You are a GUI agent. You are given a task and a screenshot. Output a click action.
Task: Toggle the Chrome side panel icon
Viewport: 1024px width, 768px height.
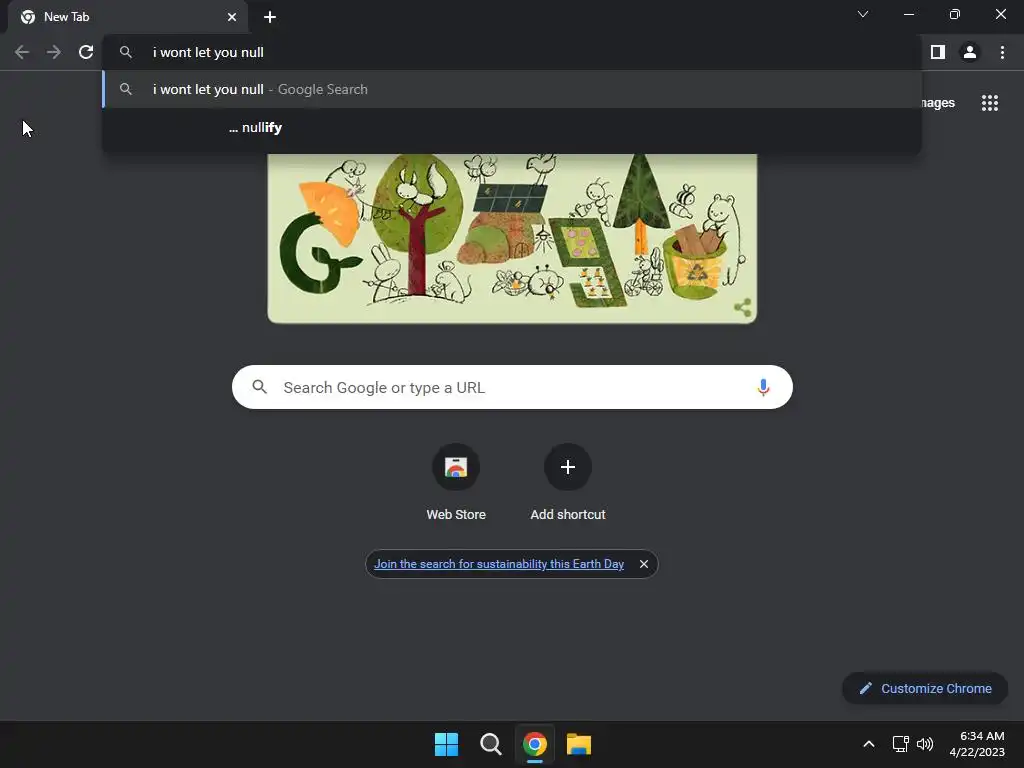click(x=938, y=52)
